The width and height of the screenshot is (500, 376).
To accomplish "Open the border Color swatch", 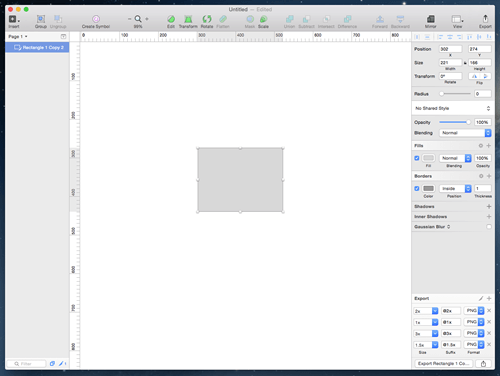I will [x=428, y=188].
